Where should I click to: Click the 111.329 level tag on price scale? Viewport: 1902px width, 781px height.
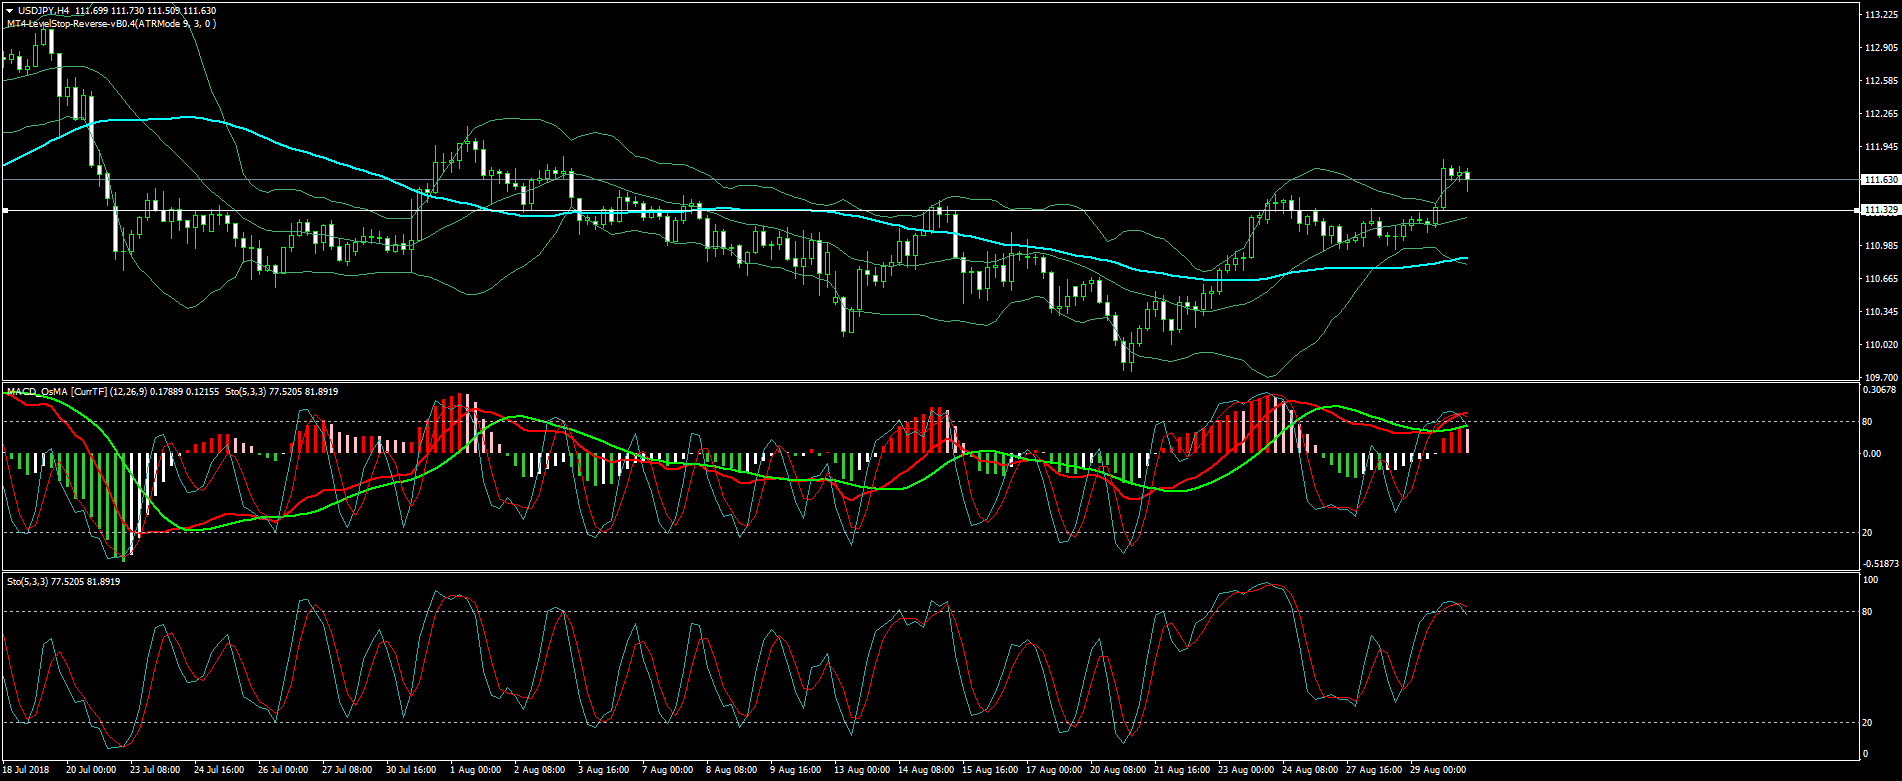coord(1880,210)
